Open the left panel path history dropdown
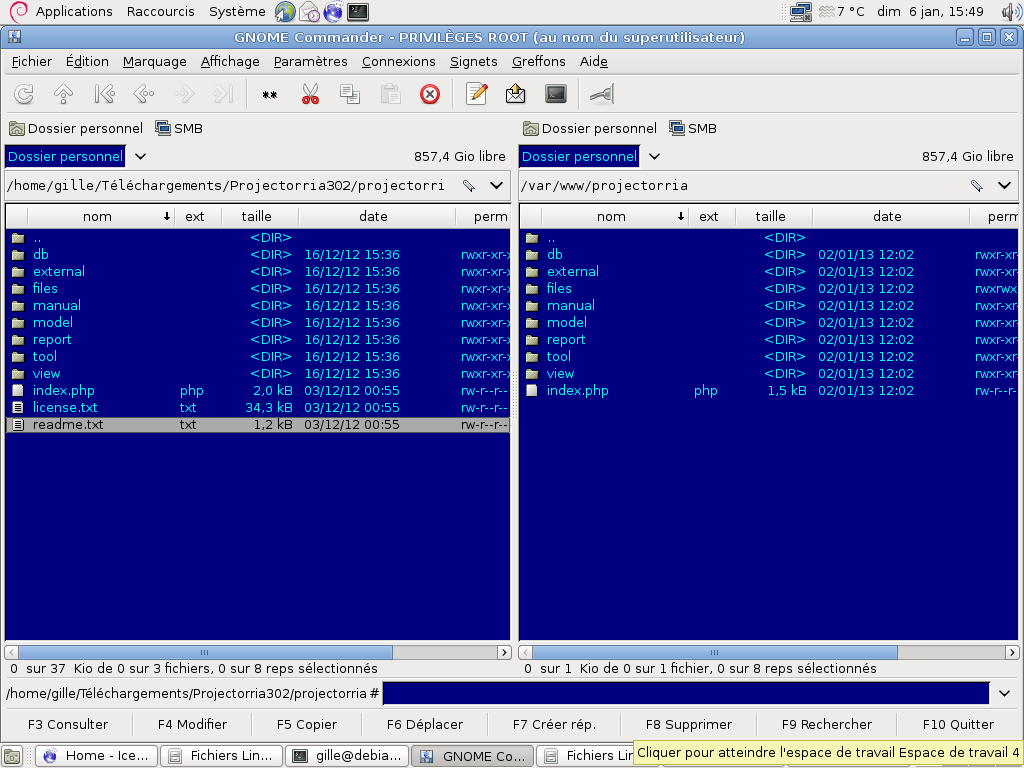Viewport: 1024px width, 768px height. (x=496, y=185)
